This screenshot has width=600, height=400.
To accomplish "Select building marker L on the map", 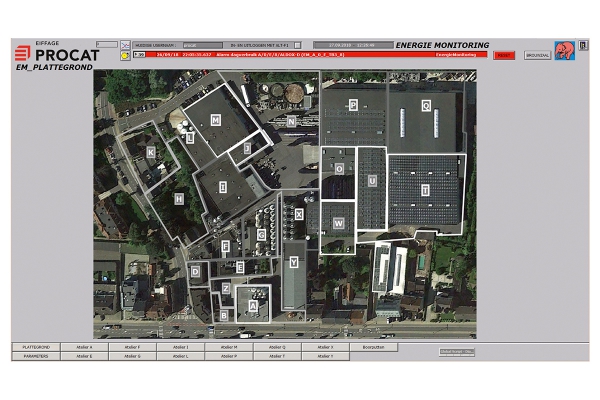I will [x=190, y=138].
